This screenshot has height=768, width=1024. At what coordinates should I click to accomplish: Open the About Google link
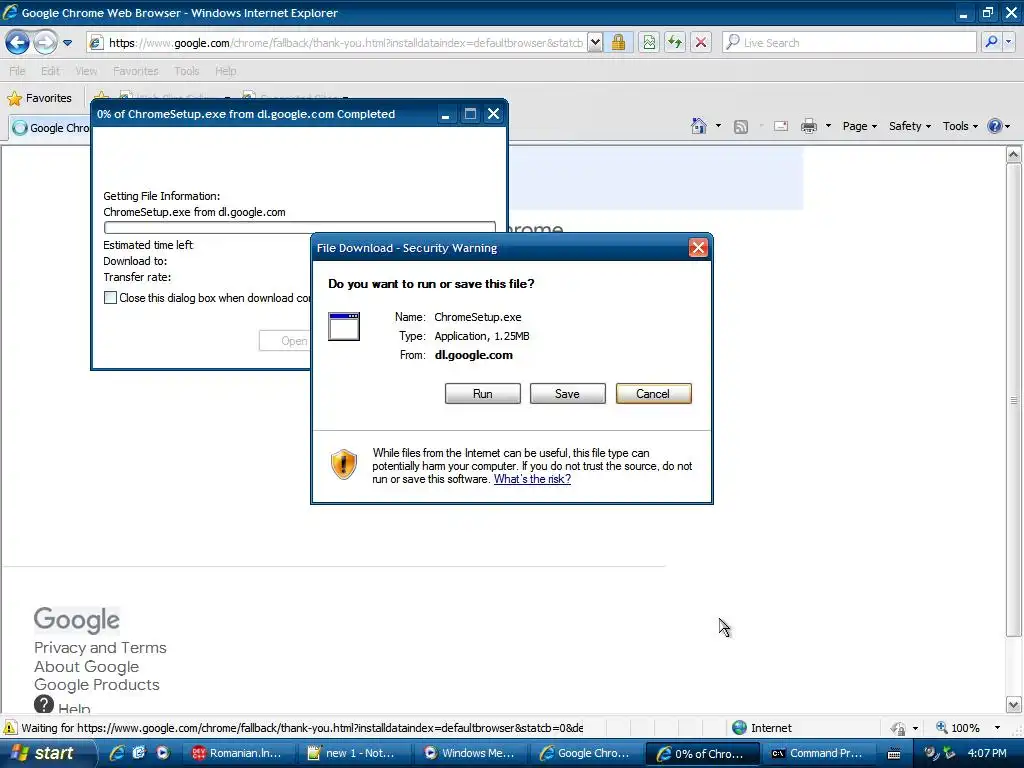point(86,667)
